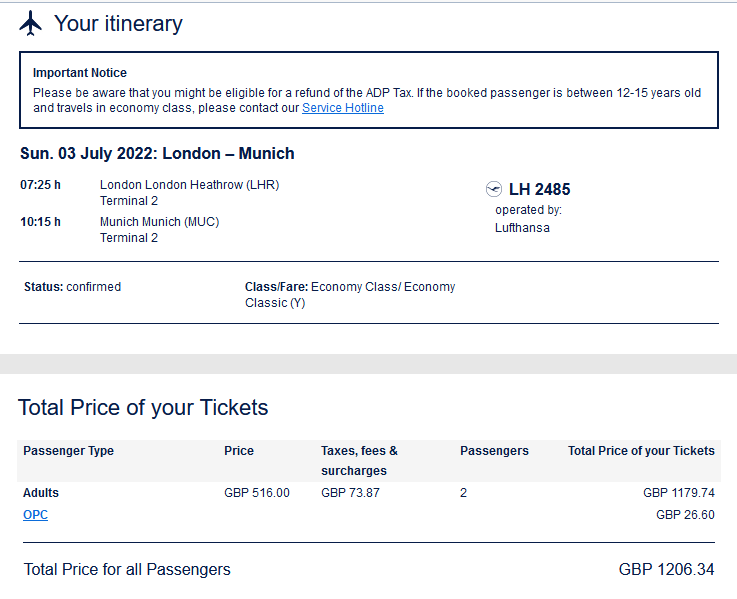Click the Sun. 03 July 2022 flight heading

coord(157,153)
